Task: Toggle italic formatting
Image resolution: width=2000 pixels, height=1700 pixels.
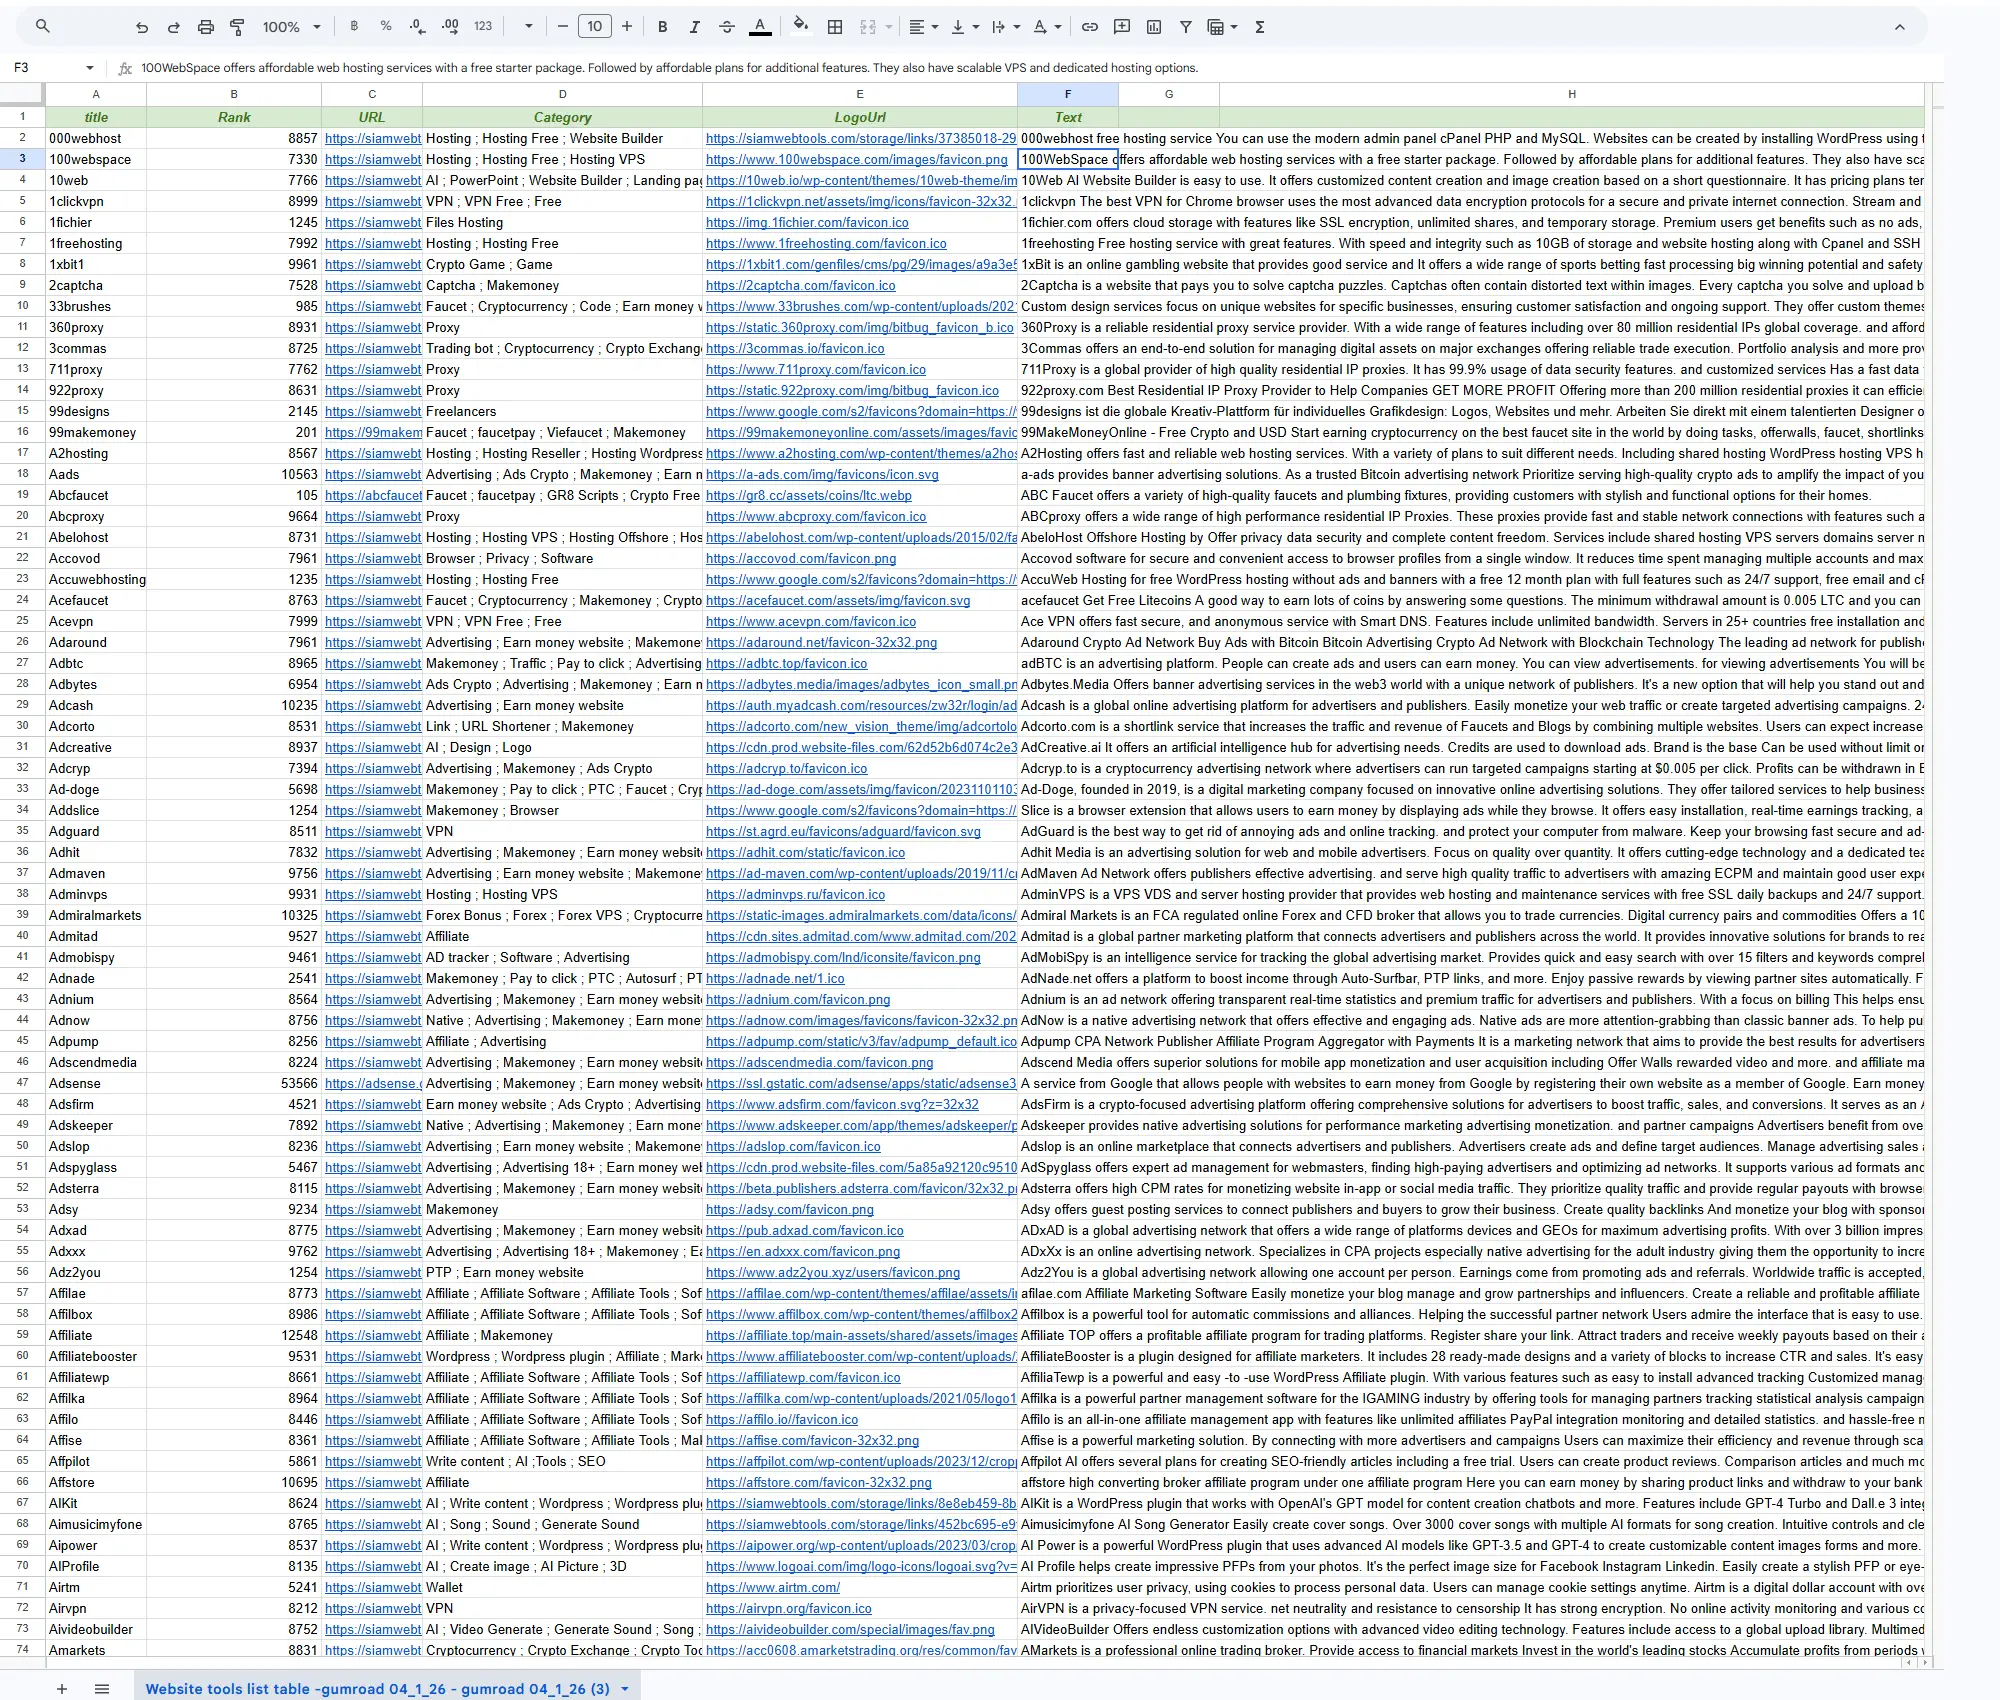Action: pos(694,27)
